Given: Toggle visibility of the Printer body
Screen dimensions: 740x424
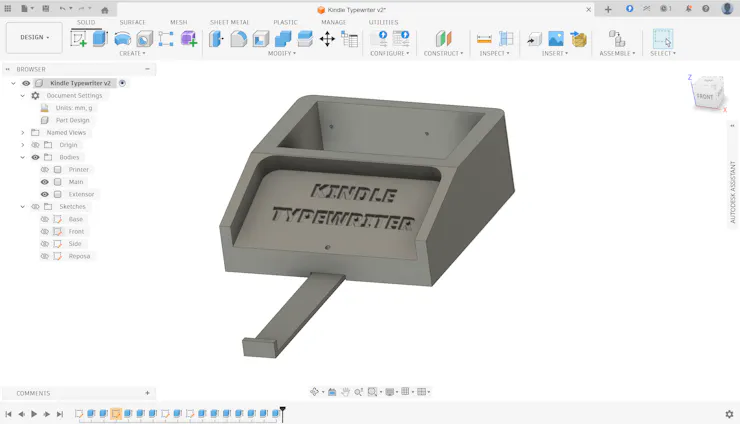Looking at the screenshot, I should [x=44, y=170].
